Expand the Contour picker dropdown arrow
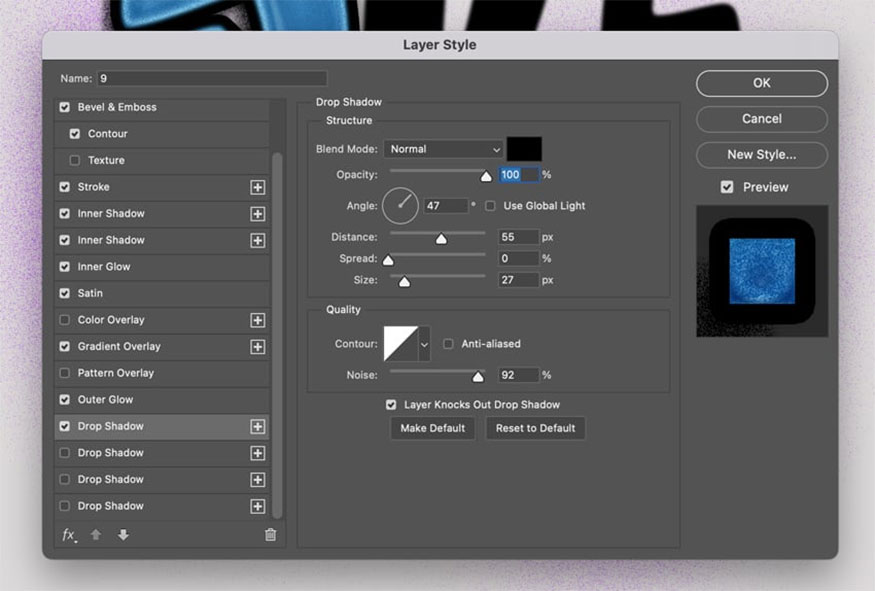Image resolution: width=875 pixels, height=591 pixels. click(x=424, y=344)
